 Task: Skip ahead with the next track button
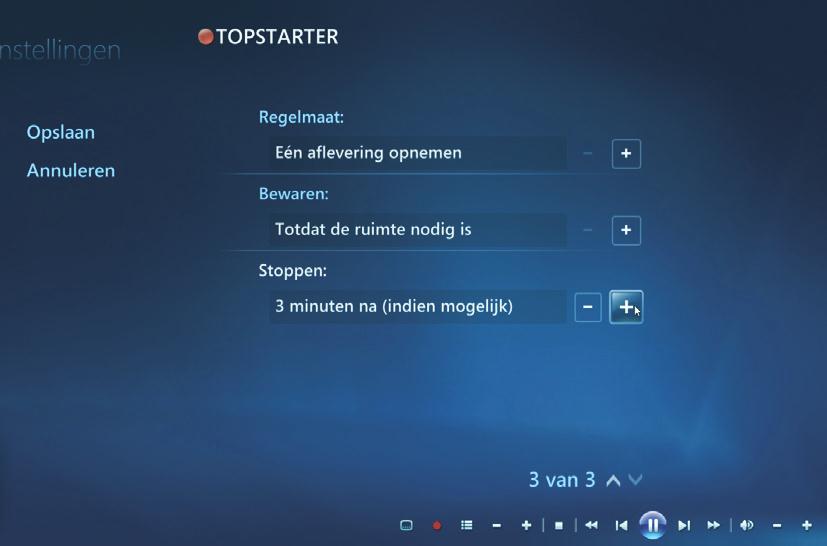684,525
